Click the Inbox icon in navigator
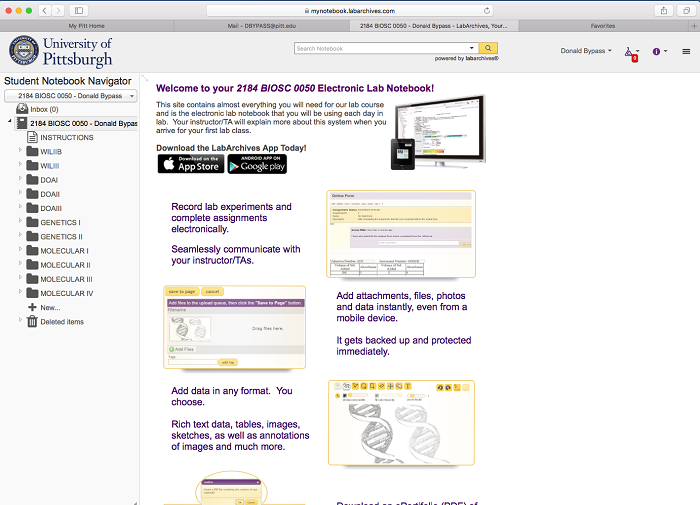700x505 pixels. 21,109
